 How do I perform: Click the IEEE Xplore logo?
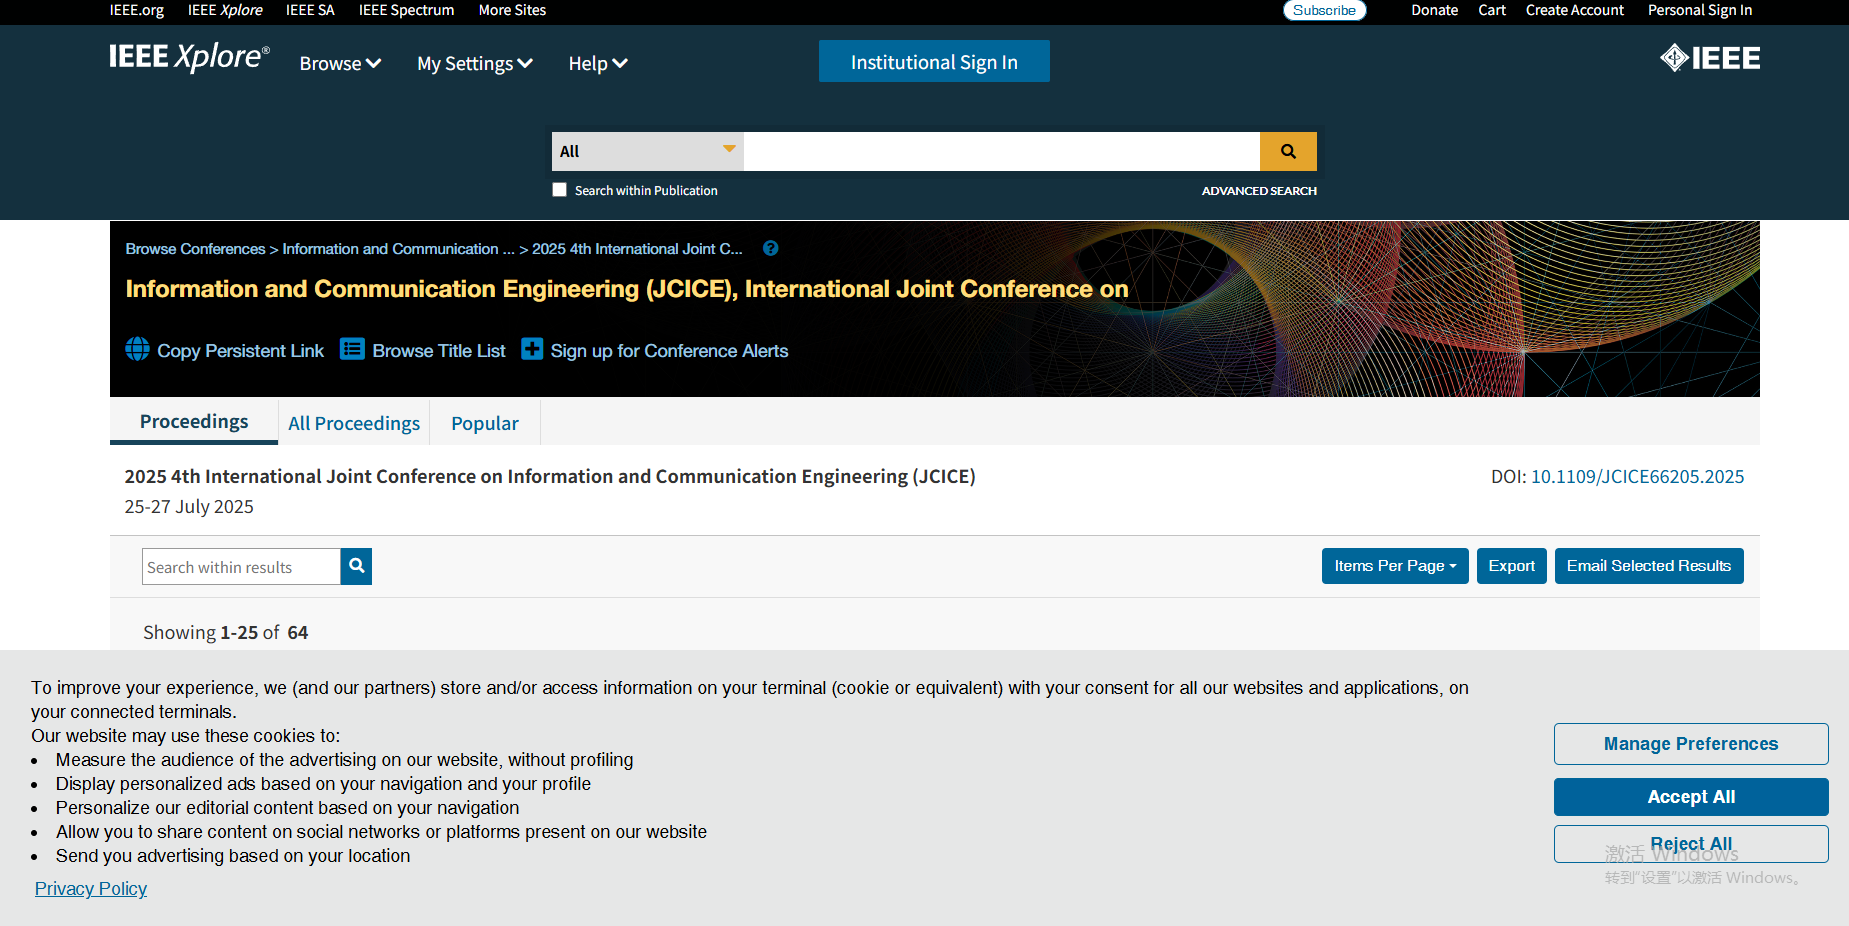coord(189,58)
